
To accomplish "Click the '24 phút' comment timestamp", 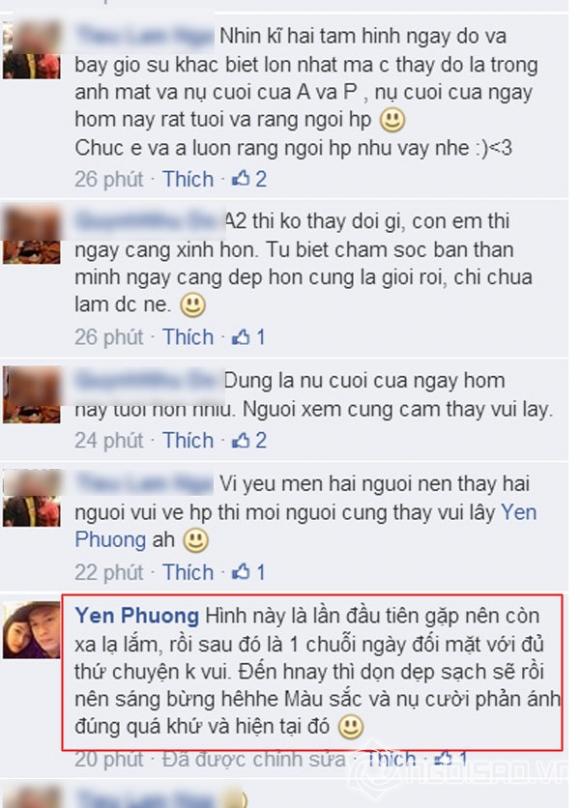I will pos(109,441).
